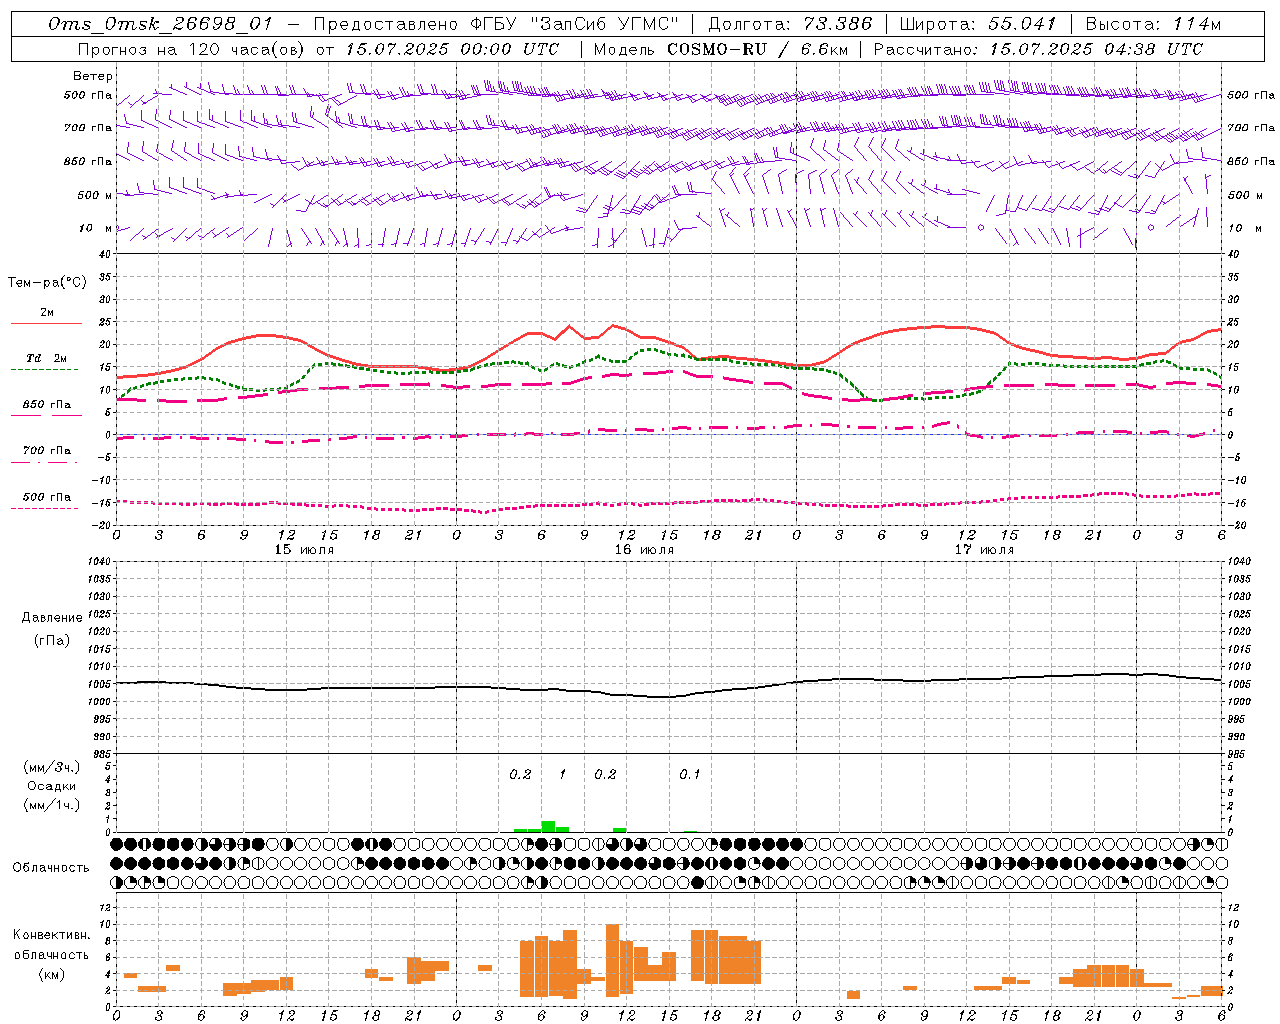Click the Td 2м legend entry

(x=47, y=358)
